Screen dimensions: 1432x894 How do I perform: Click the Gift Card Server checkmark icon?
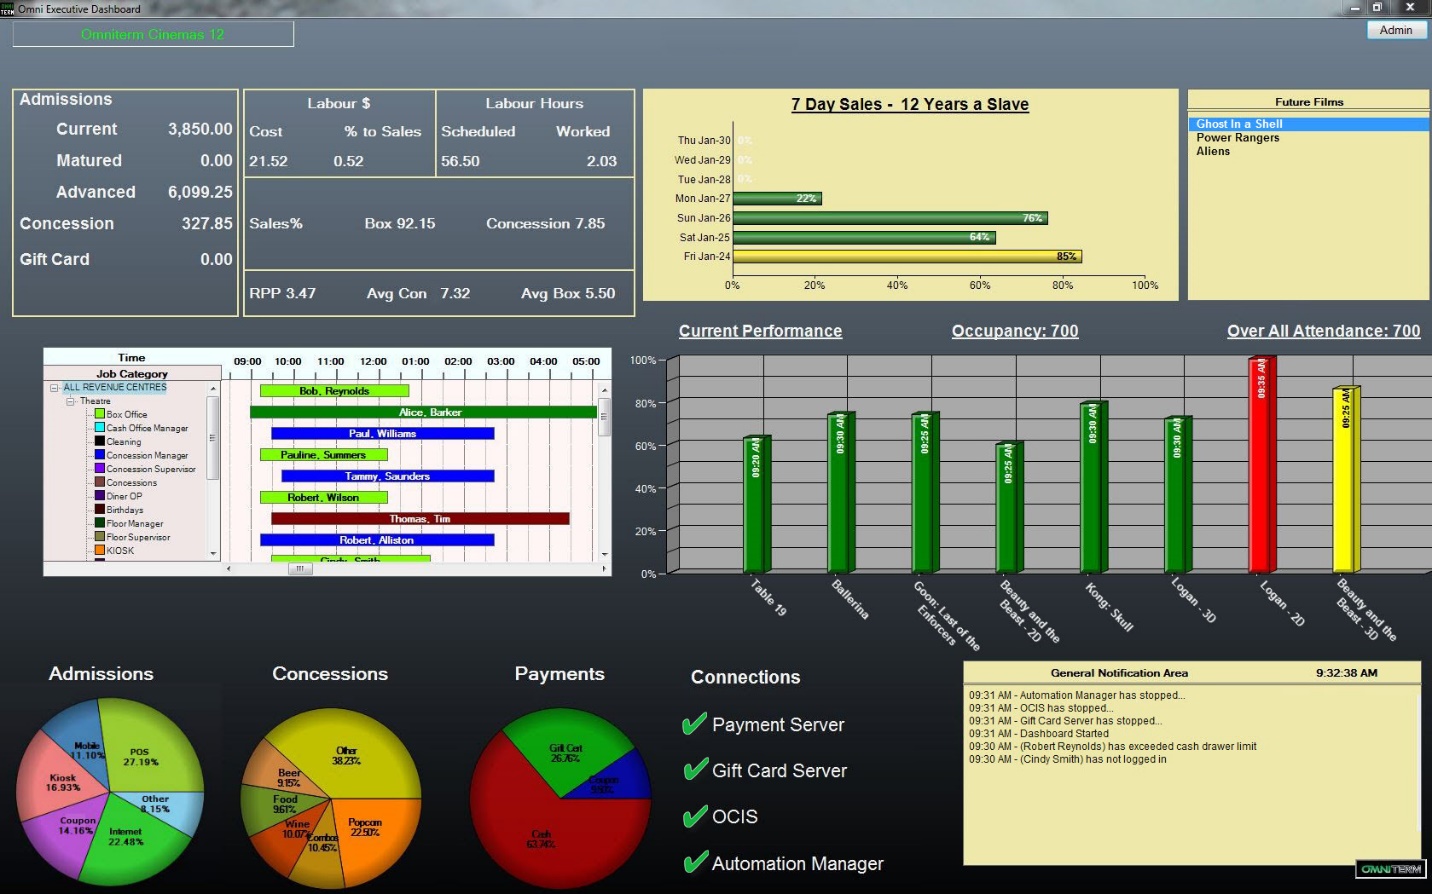pyautogui.click(x=694, y=770)
